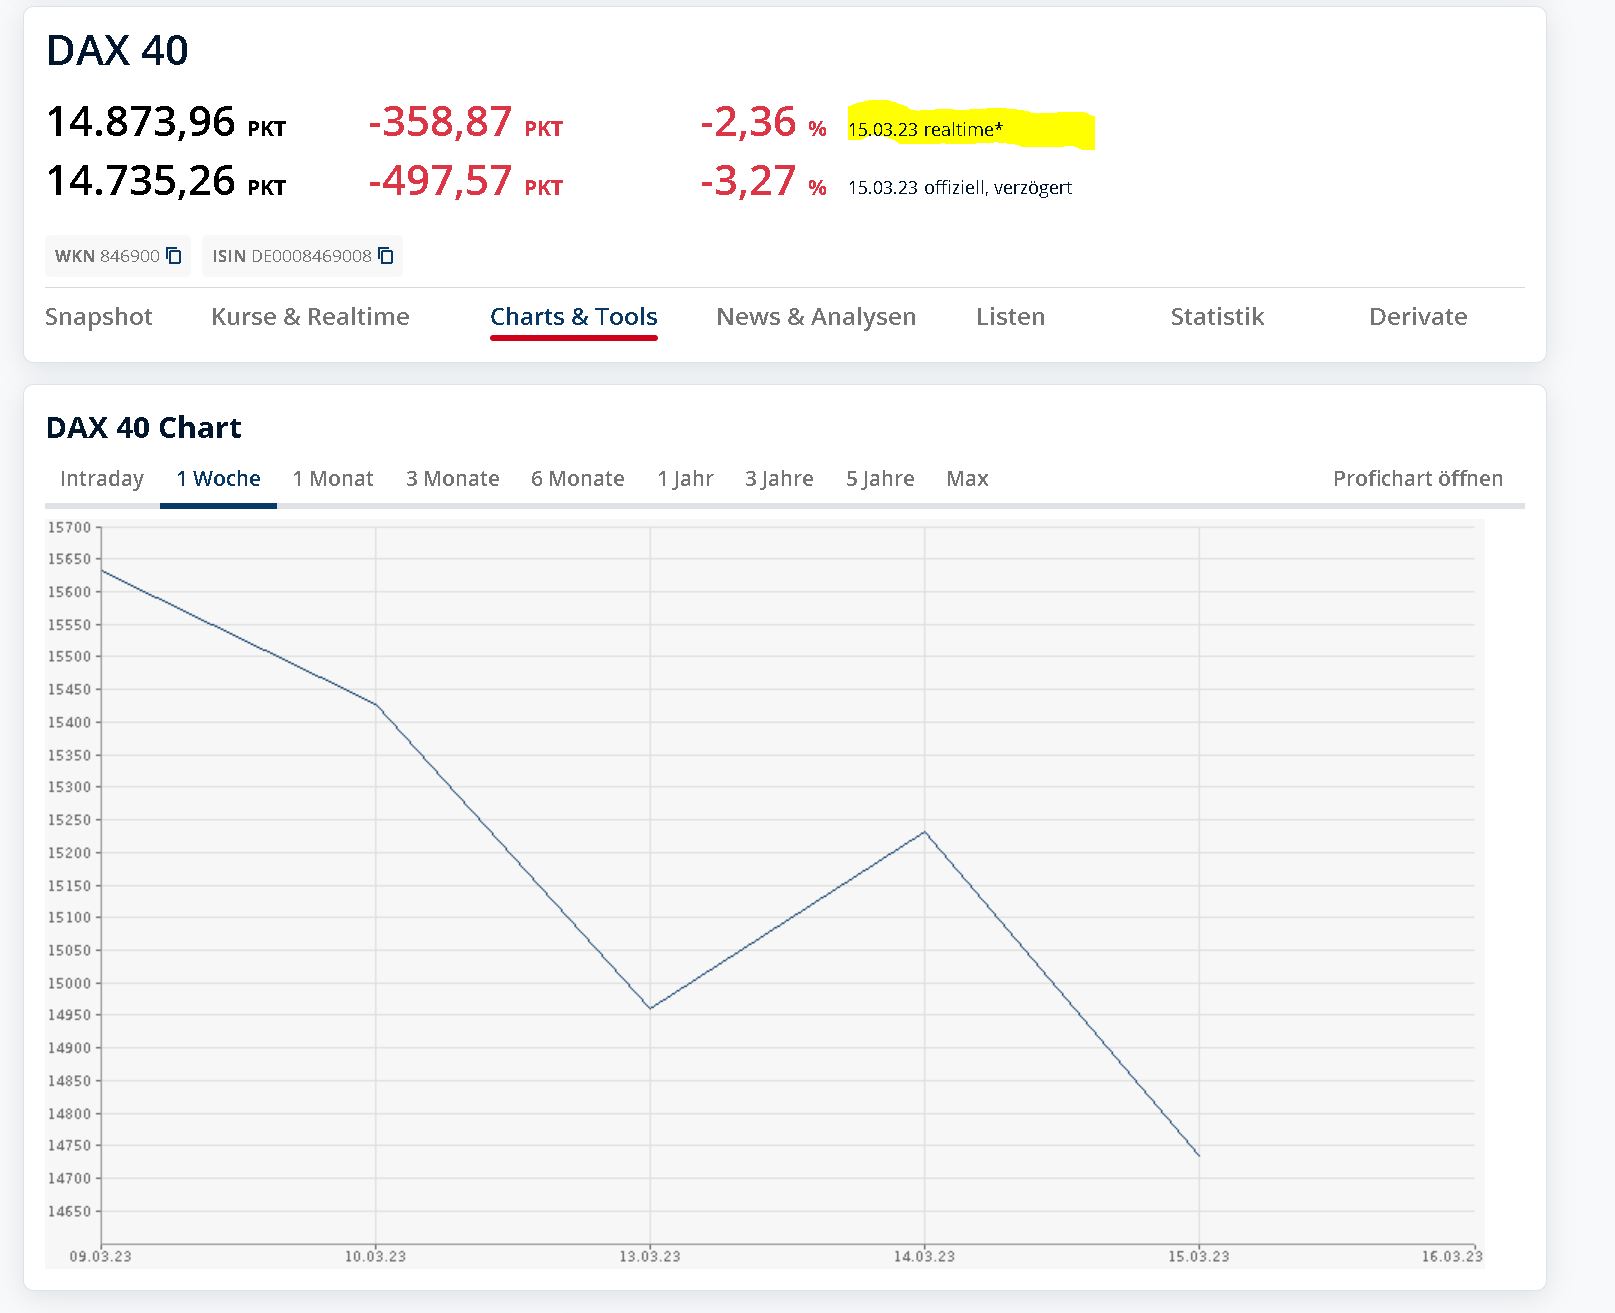Switch to Kurse & Realtime tab
Image resolution: width=1615 pixels, height=1313 pixels.
[310, 317]
